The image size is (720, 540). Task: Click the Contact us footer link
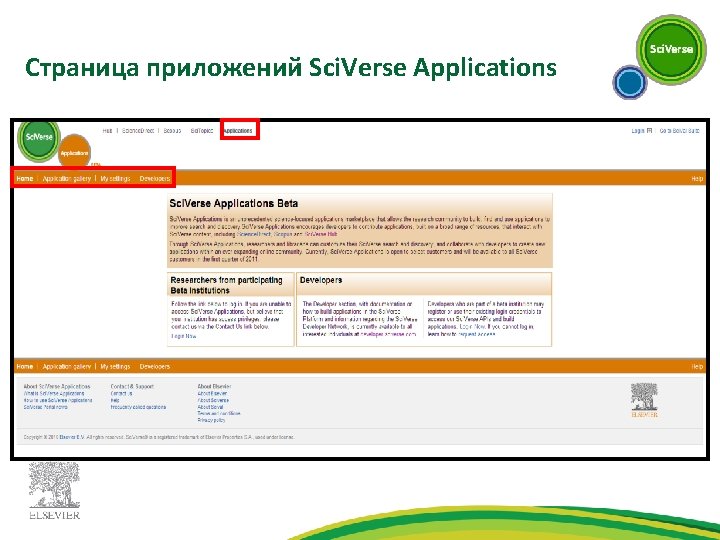(121, 394)
